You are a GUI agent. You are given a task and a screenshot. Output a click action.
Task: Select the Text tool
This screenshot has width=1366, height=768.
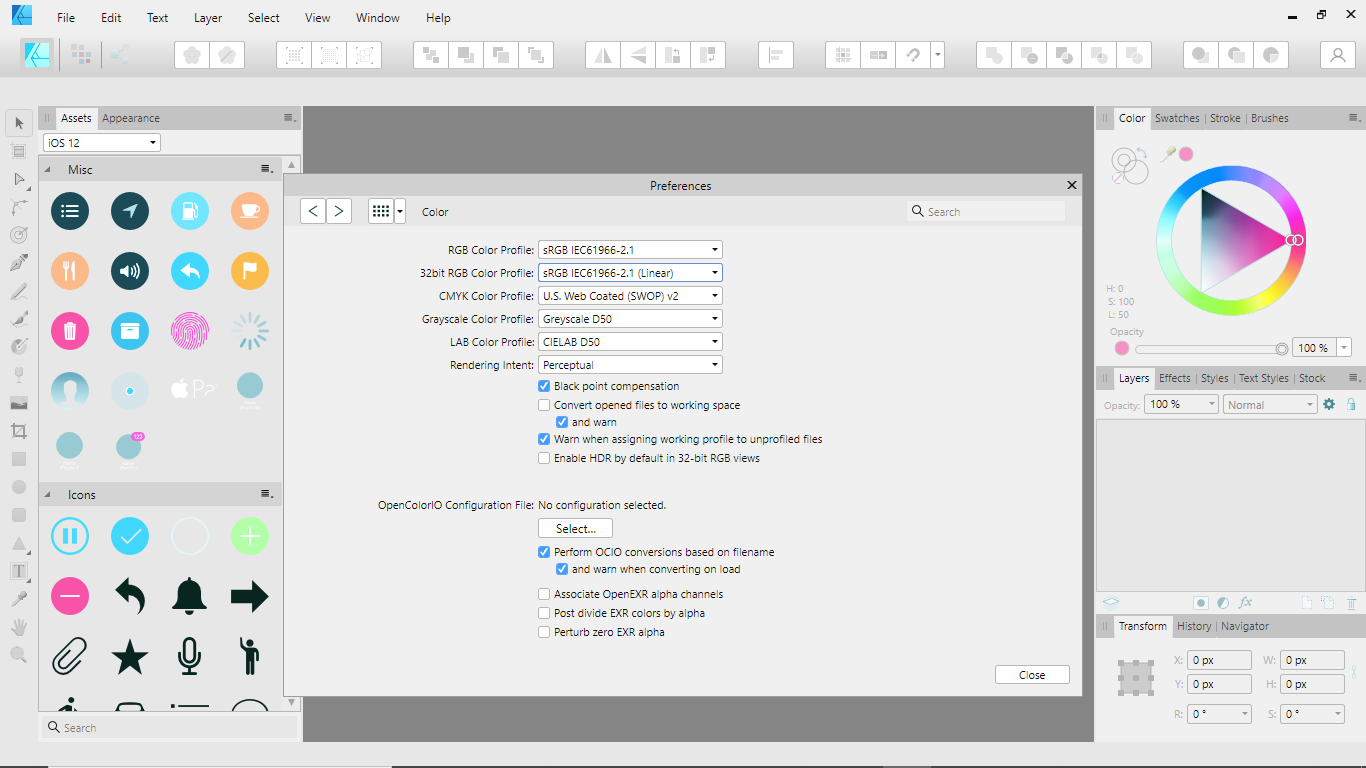(17, 571)
